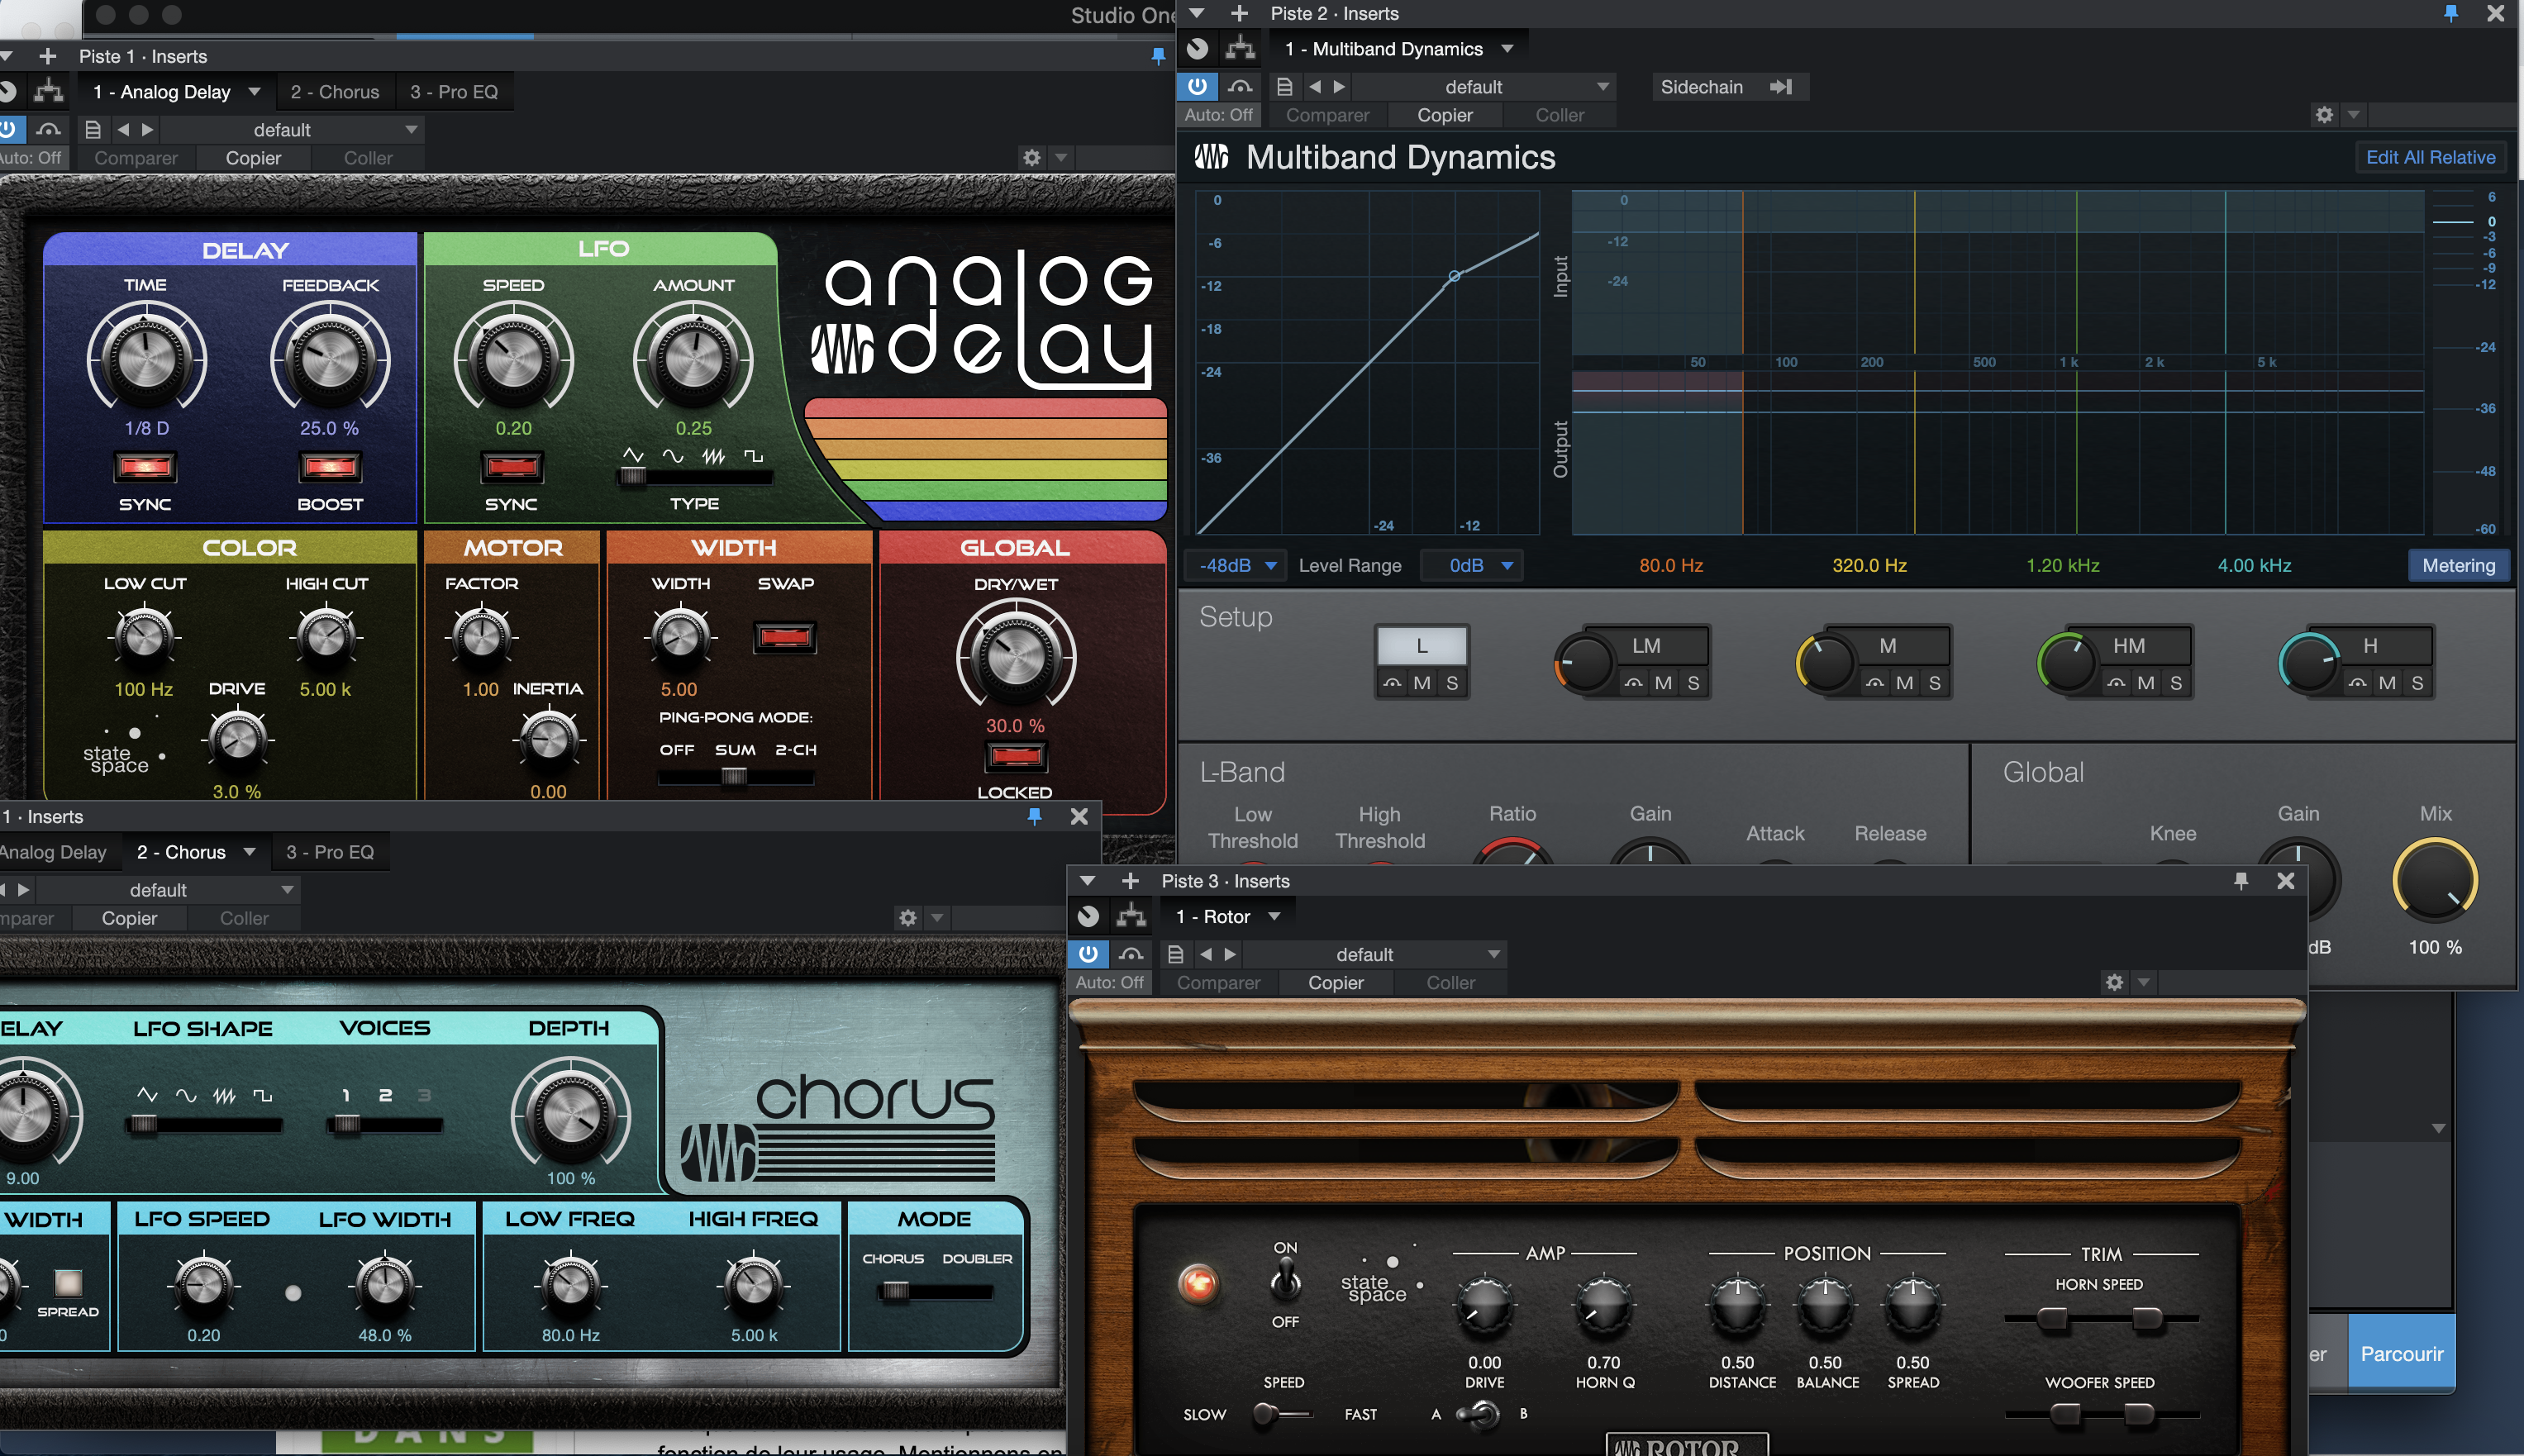
Task: Toggle Multiband Dynamics power button
Action: (1197, 86)
